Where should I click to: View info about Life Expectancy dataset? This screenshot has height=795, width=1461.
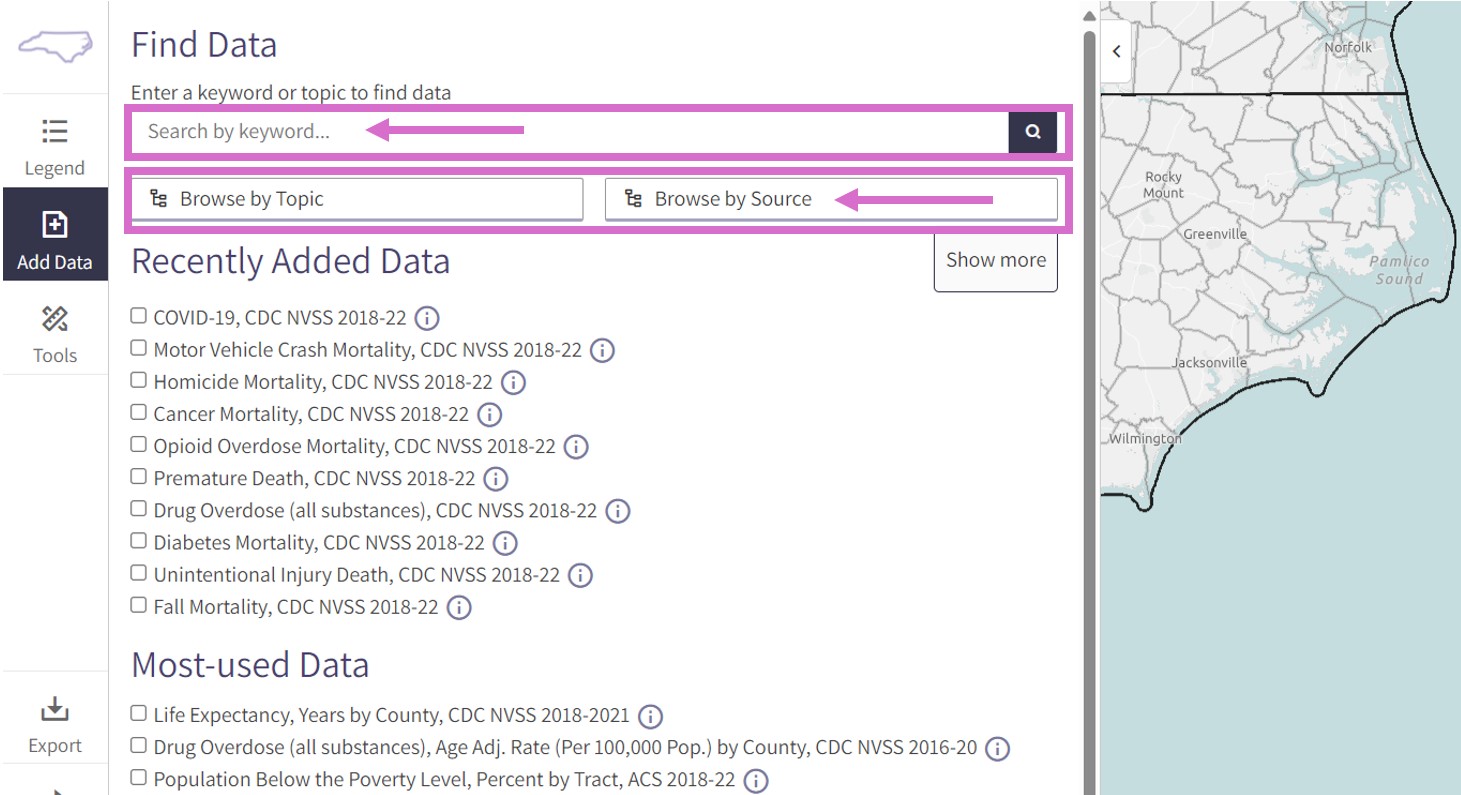pos(650,716)
